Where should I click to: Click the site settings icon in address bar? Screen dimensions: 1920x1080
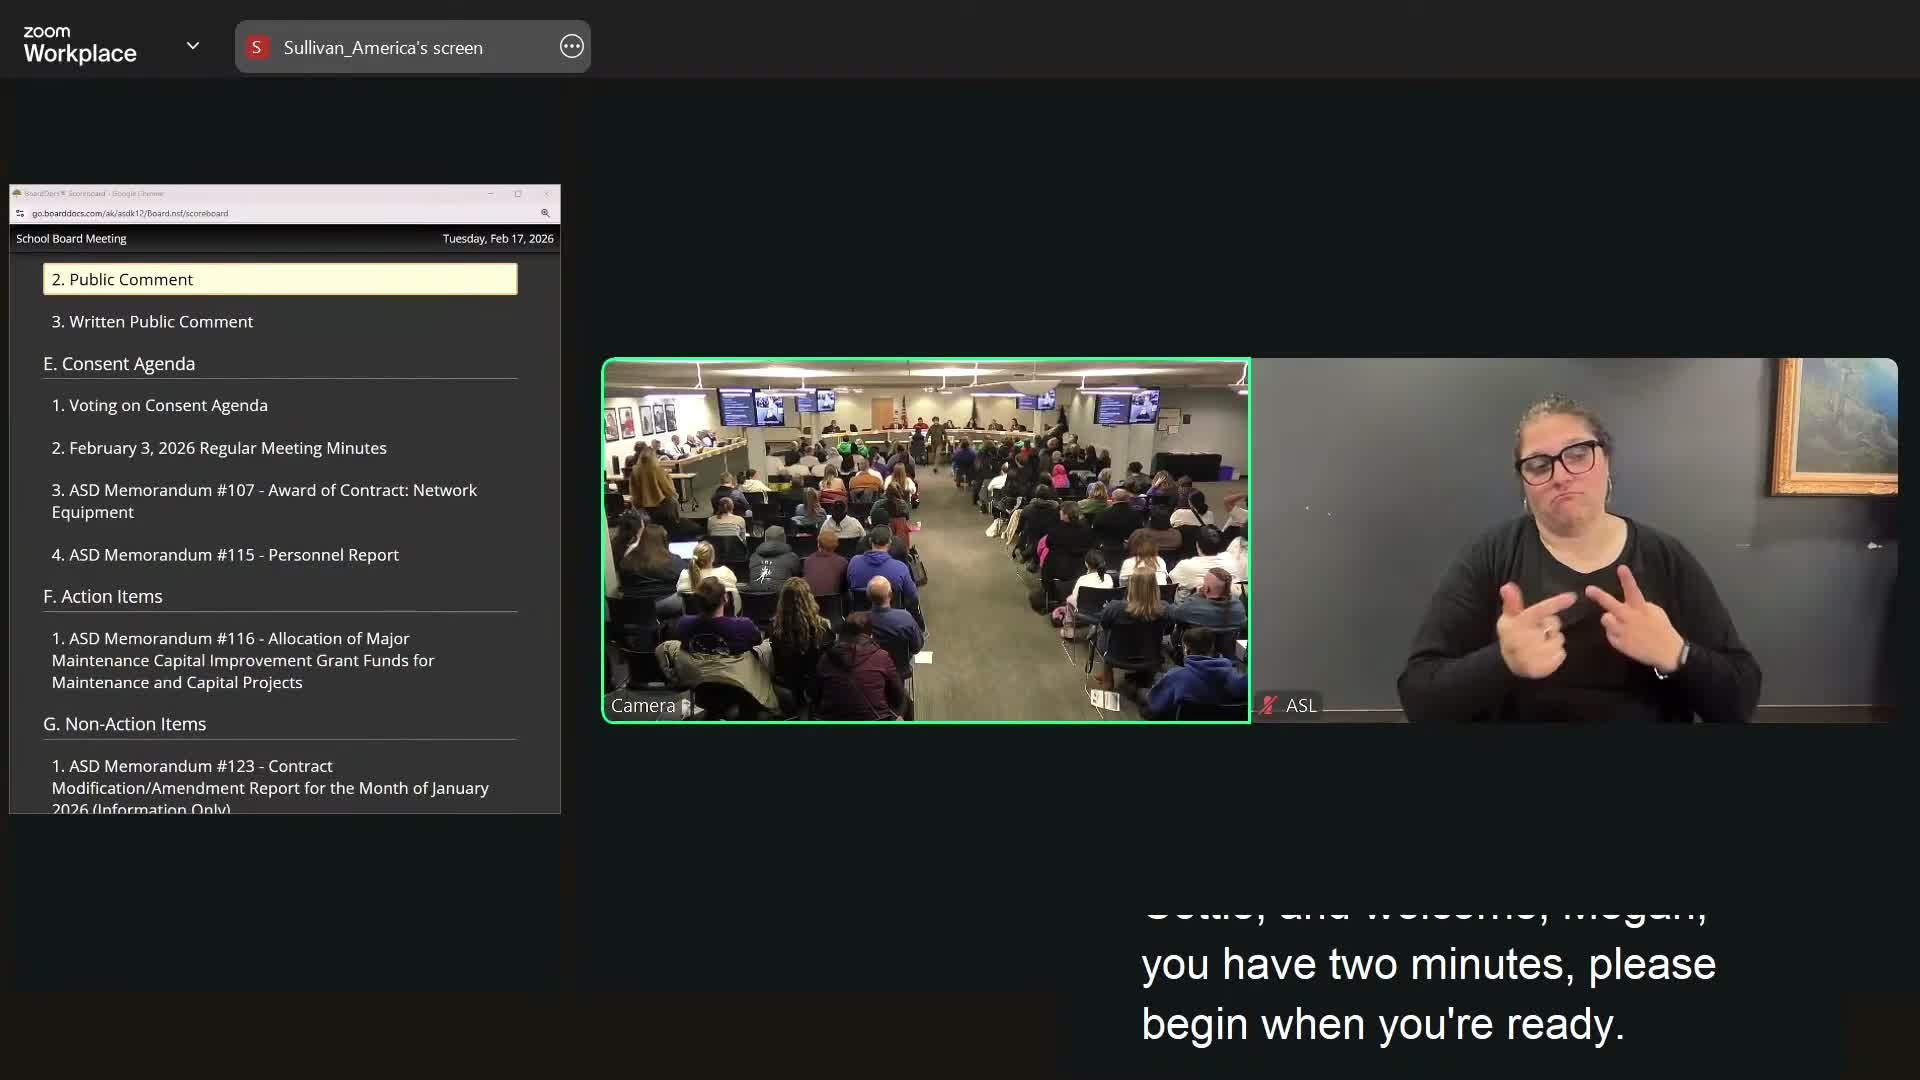(x=20, y=213)
